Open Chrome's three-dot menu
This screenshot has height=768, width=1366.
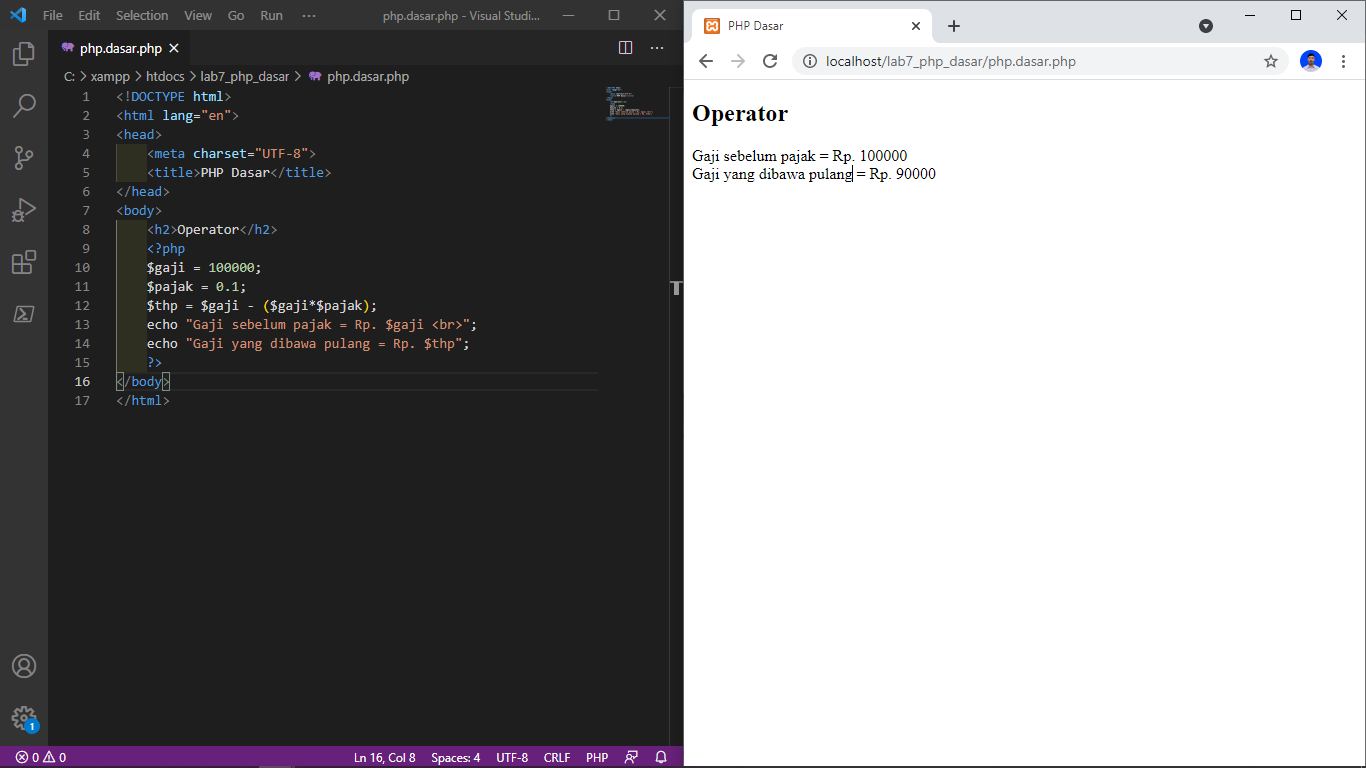pyautogui.click(x=1344, y=61)
